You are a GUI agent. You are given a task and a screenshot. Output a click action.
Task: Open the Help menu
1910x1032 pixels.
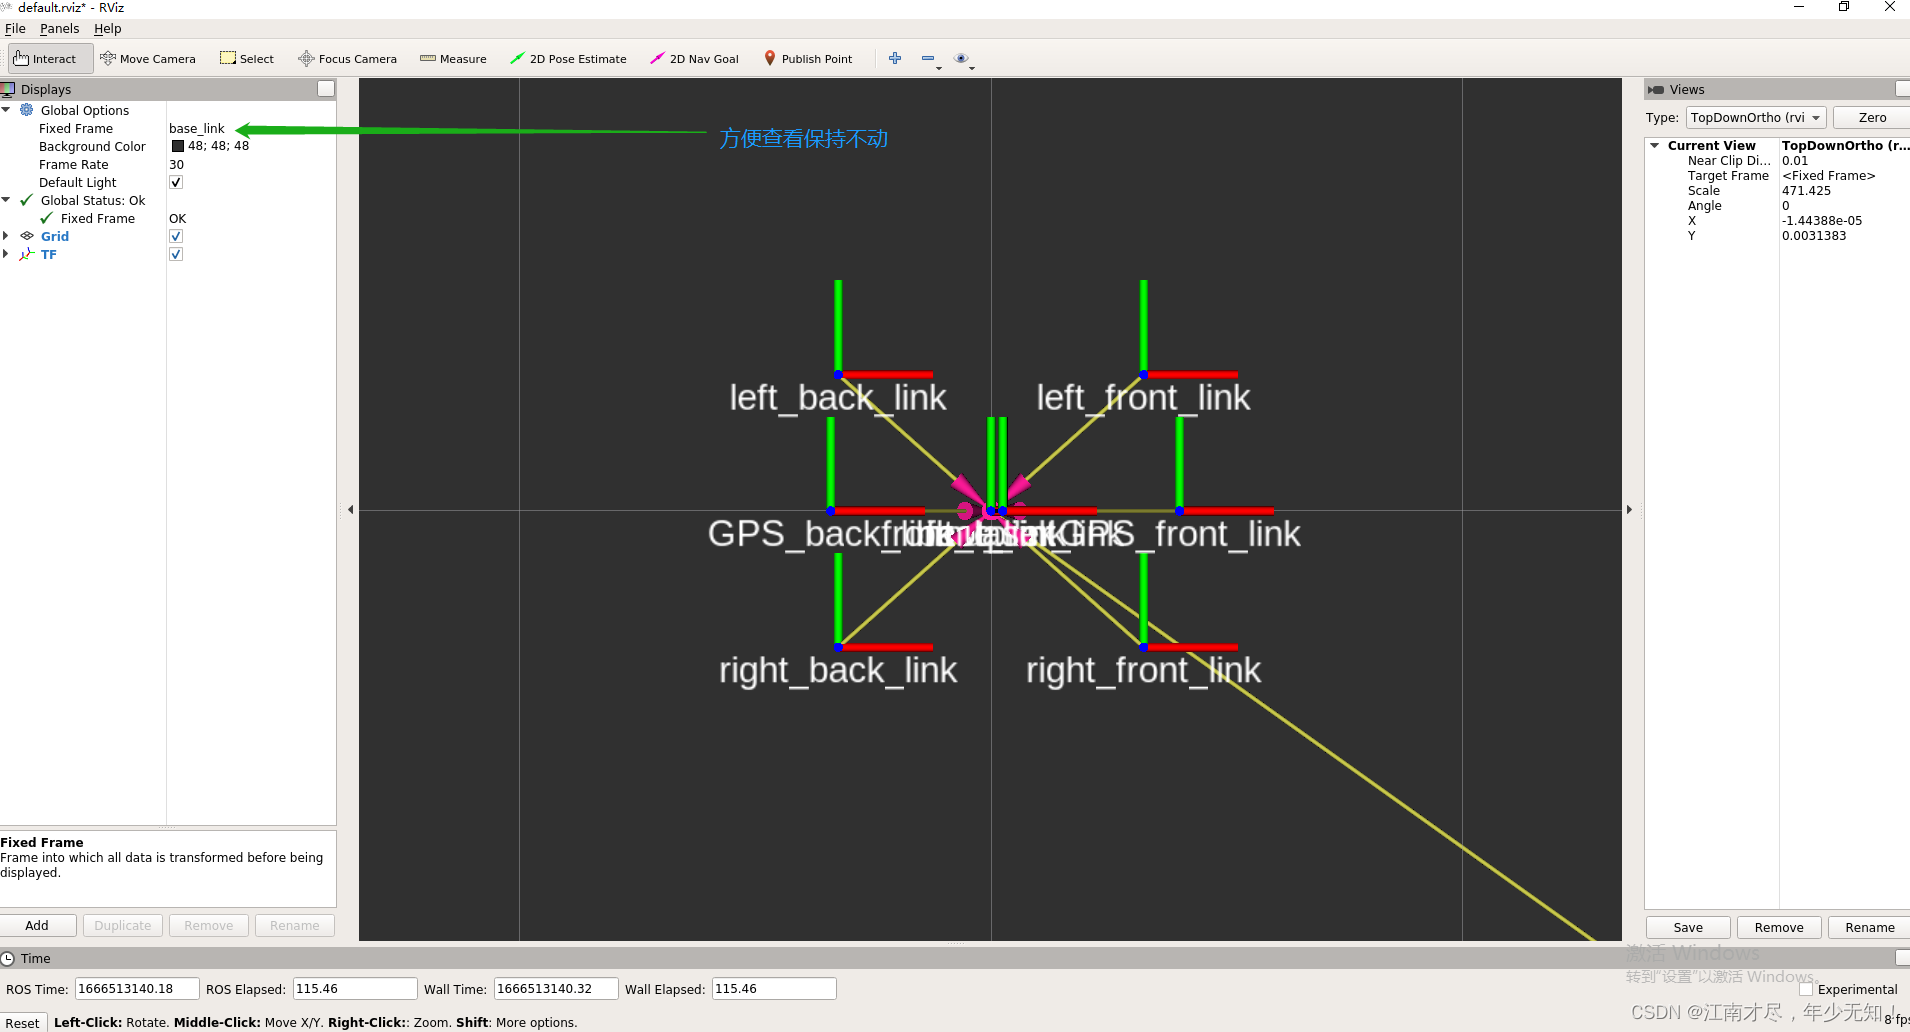(107, 28)
